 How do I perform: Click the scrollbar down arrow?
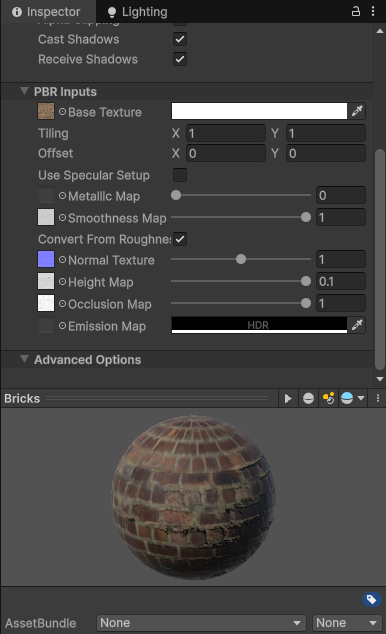pyautogui.click(x=380, y=379)
